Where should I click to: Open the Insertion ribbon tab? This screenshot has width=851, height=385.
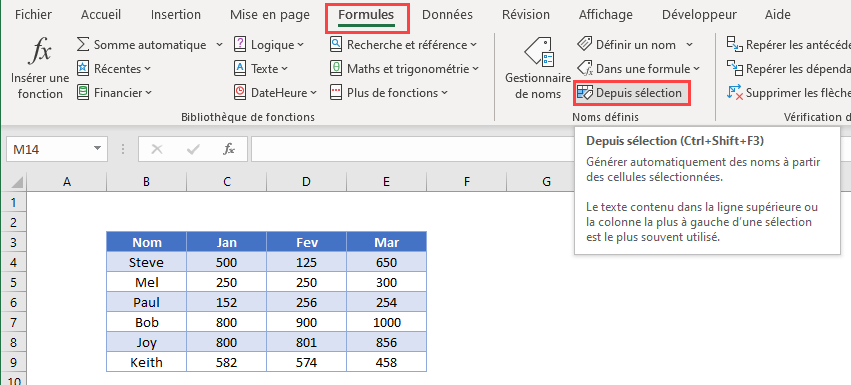176,15
